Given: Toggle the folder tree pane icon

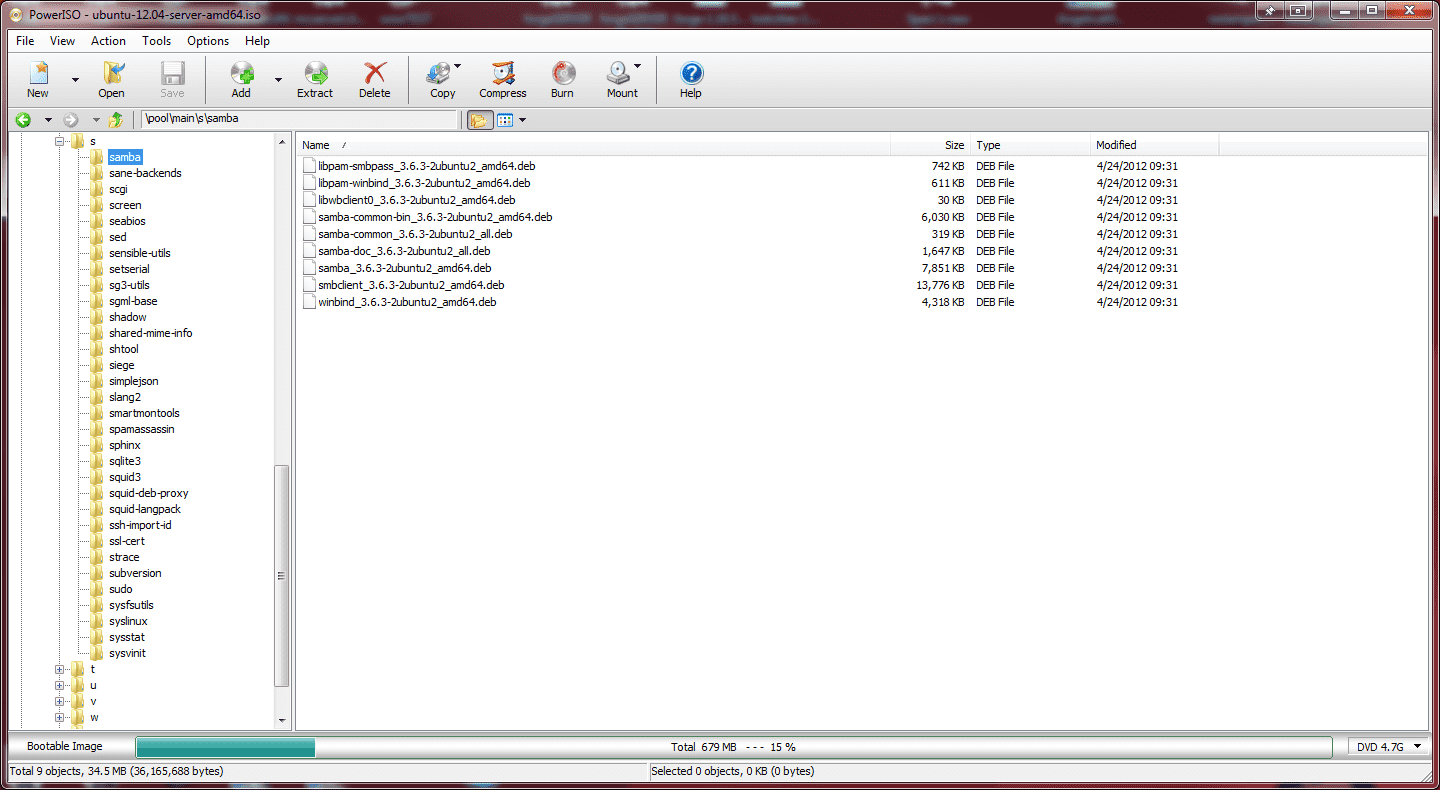Looking at the screenshot, I should point(479,120).
